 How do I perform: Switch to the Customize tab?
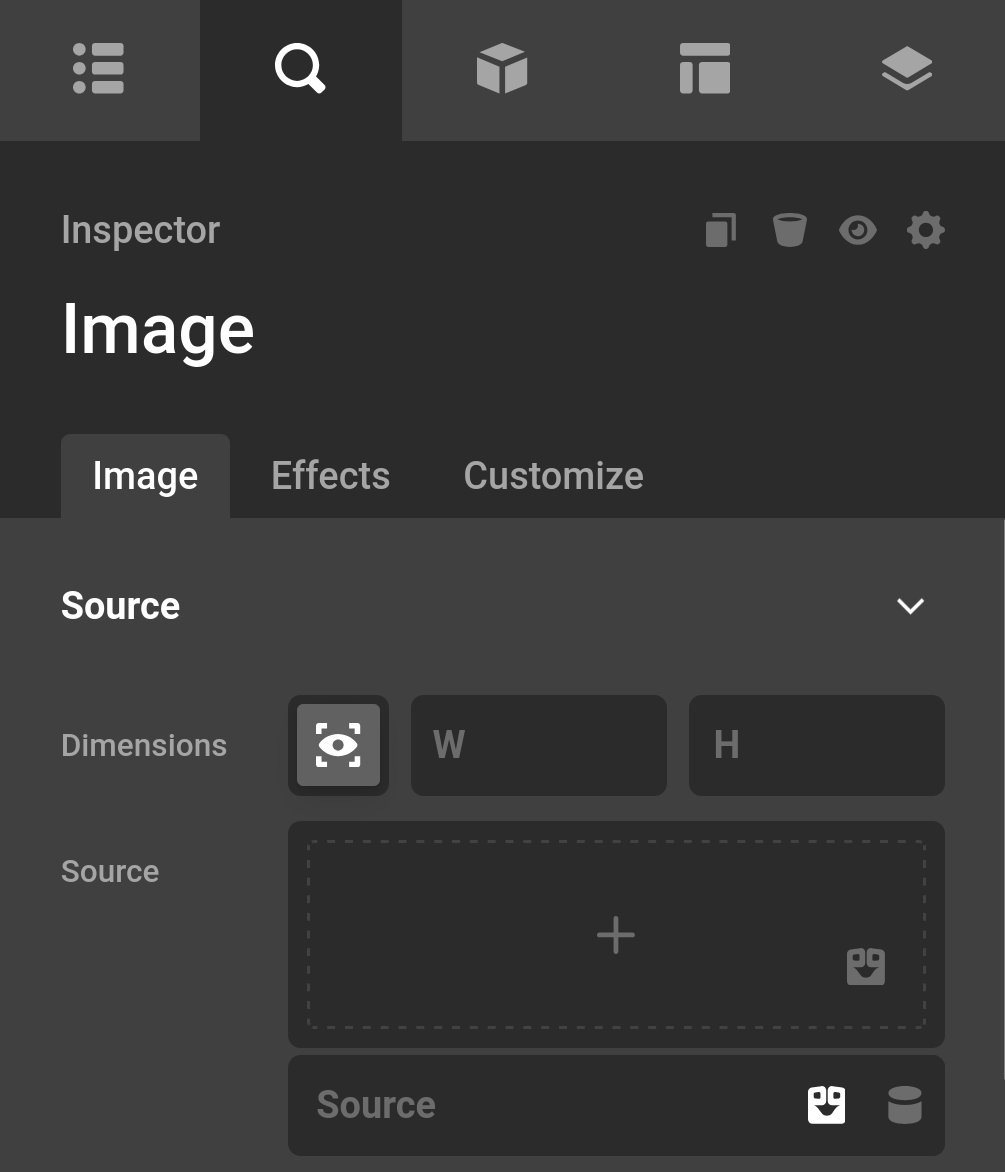point(553,475)
